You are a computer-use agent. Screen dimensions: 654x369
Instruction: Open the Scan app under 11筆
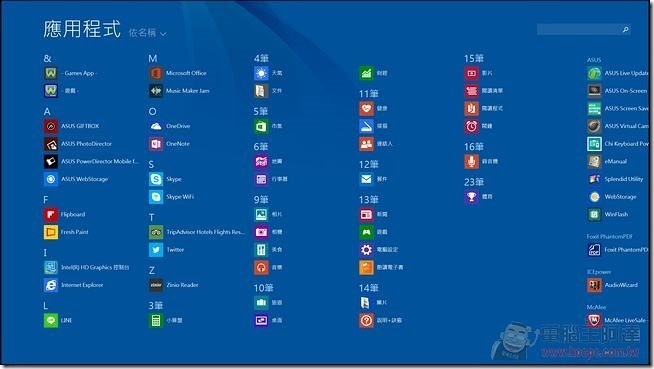(374, 126)
